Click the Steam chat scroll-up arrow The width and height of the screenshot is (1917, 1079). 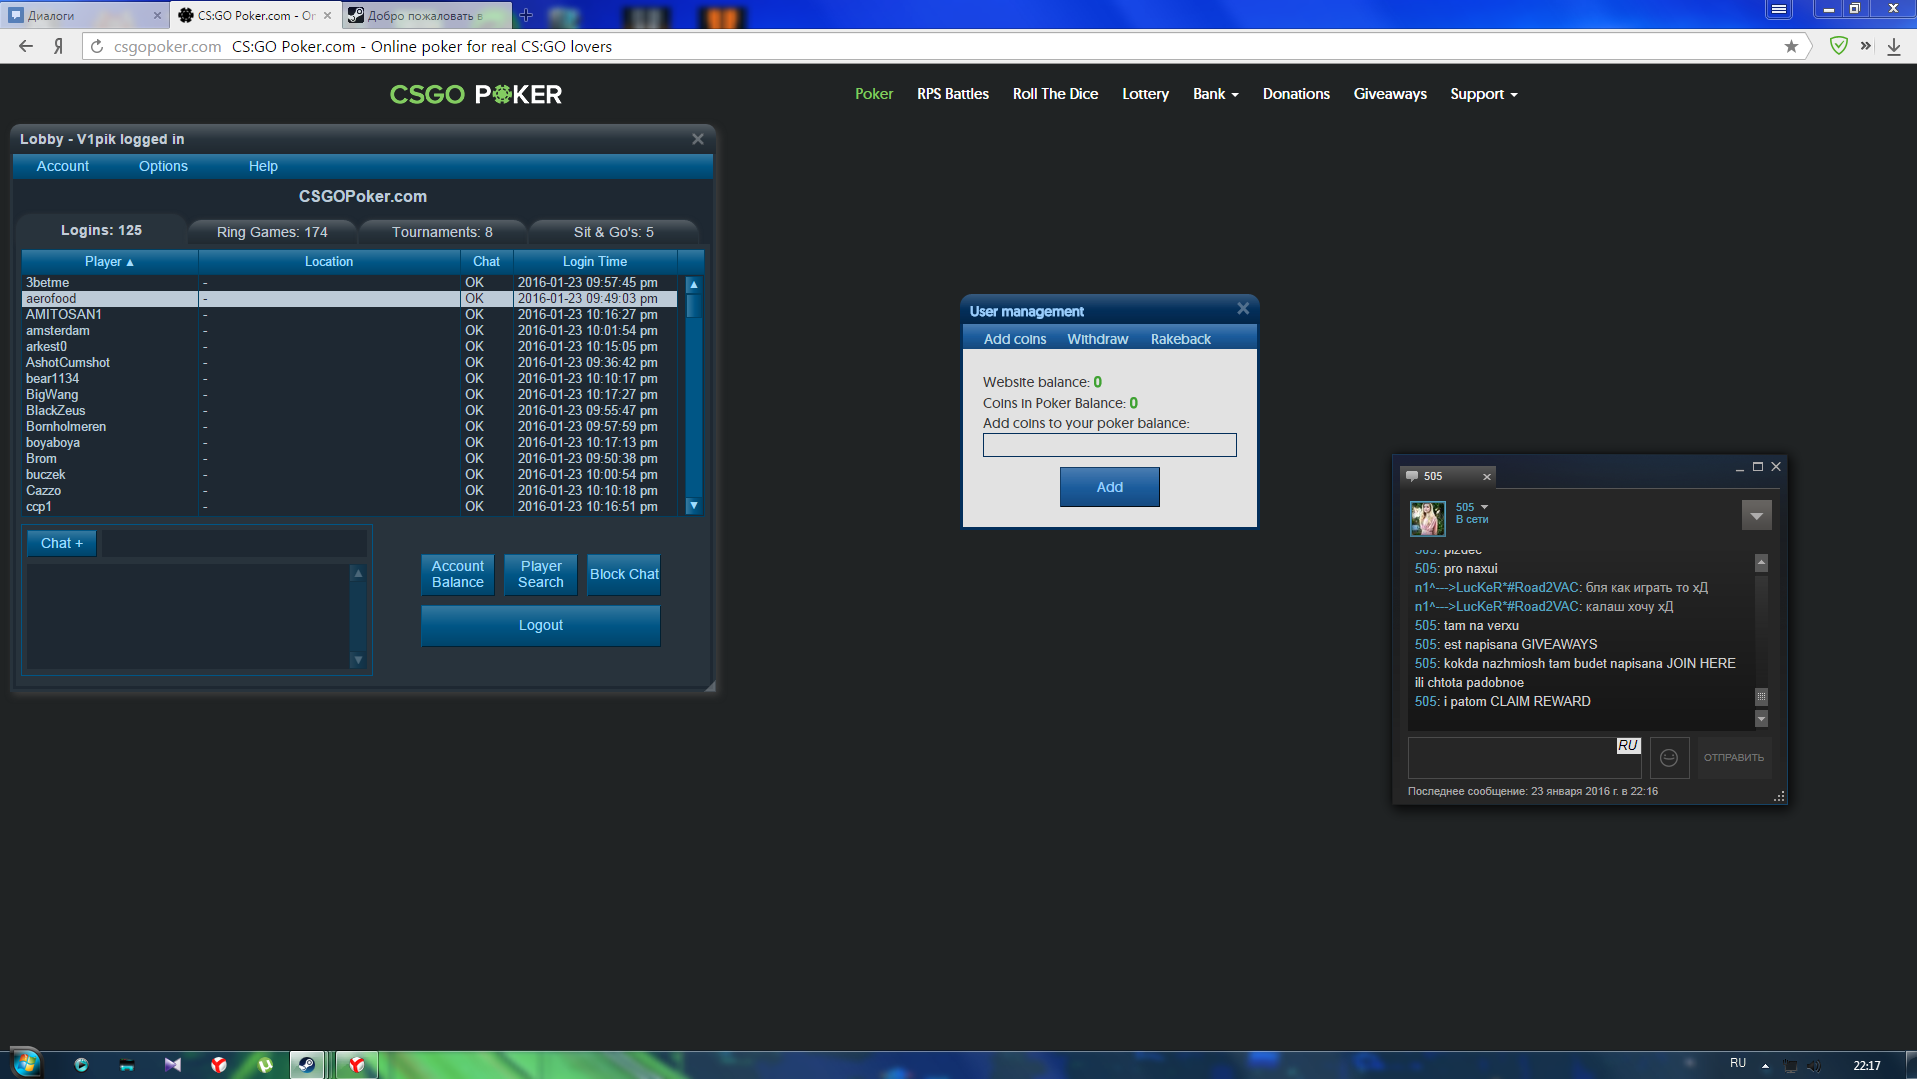coord(1761,563)
